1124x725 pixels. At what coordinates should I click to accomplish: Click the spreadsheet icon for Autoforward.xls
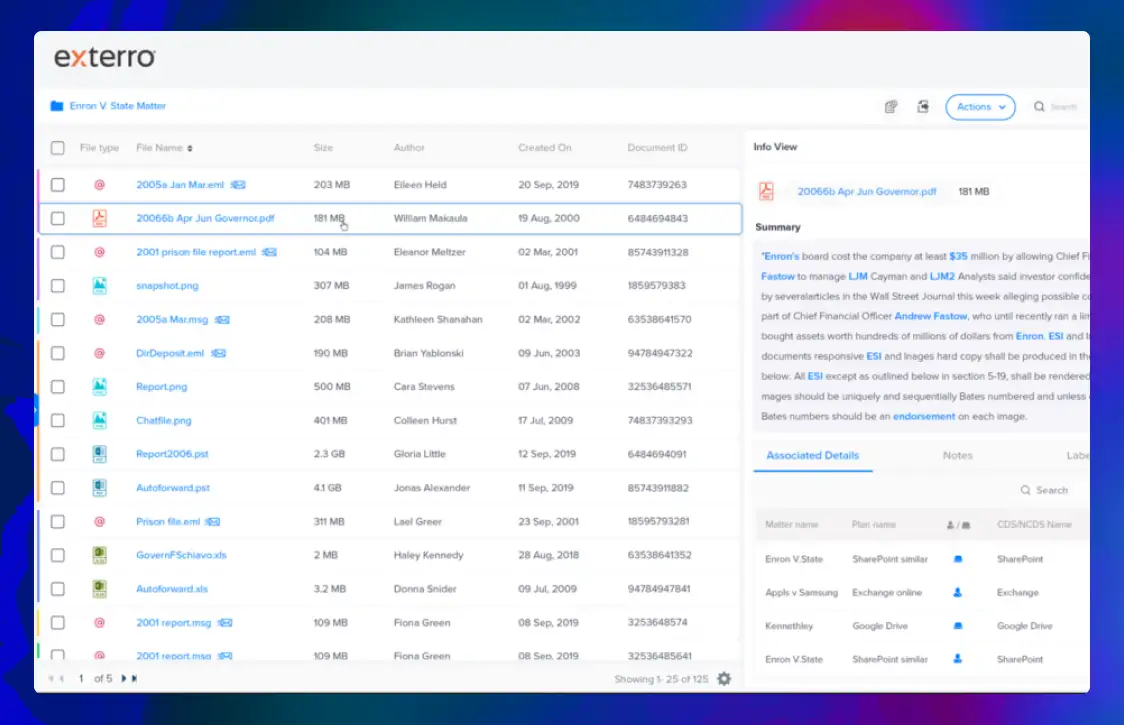[x=100, y=589]
